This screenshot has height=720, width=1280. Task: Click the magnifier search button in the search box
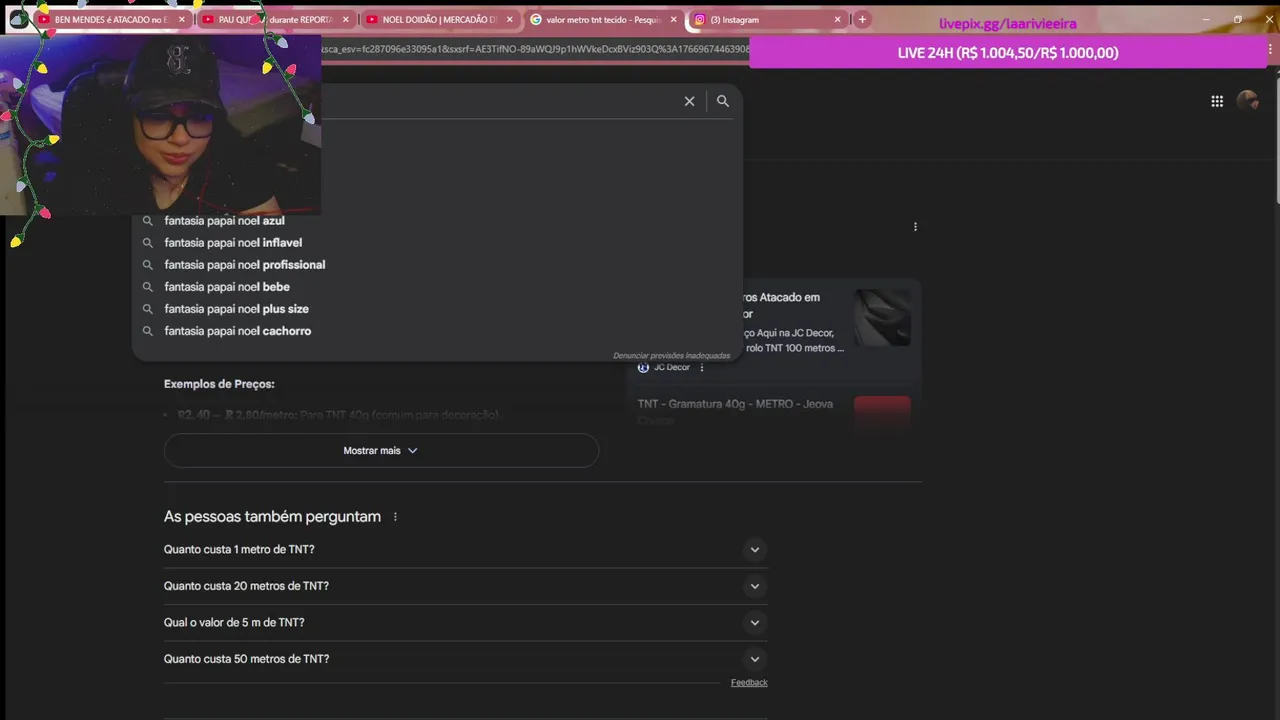tap(723, 101)
